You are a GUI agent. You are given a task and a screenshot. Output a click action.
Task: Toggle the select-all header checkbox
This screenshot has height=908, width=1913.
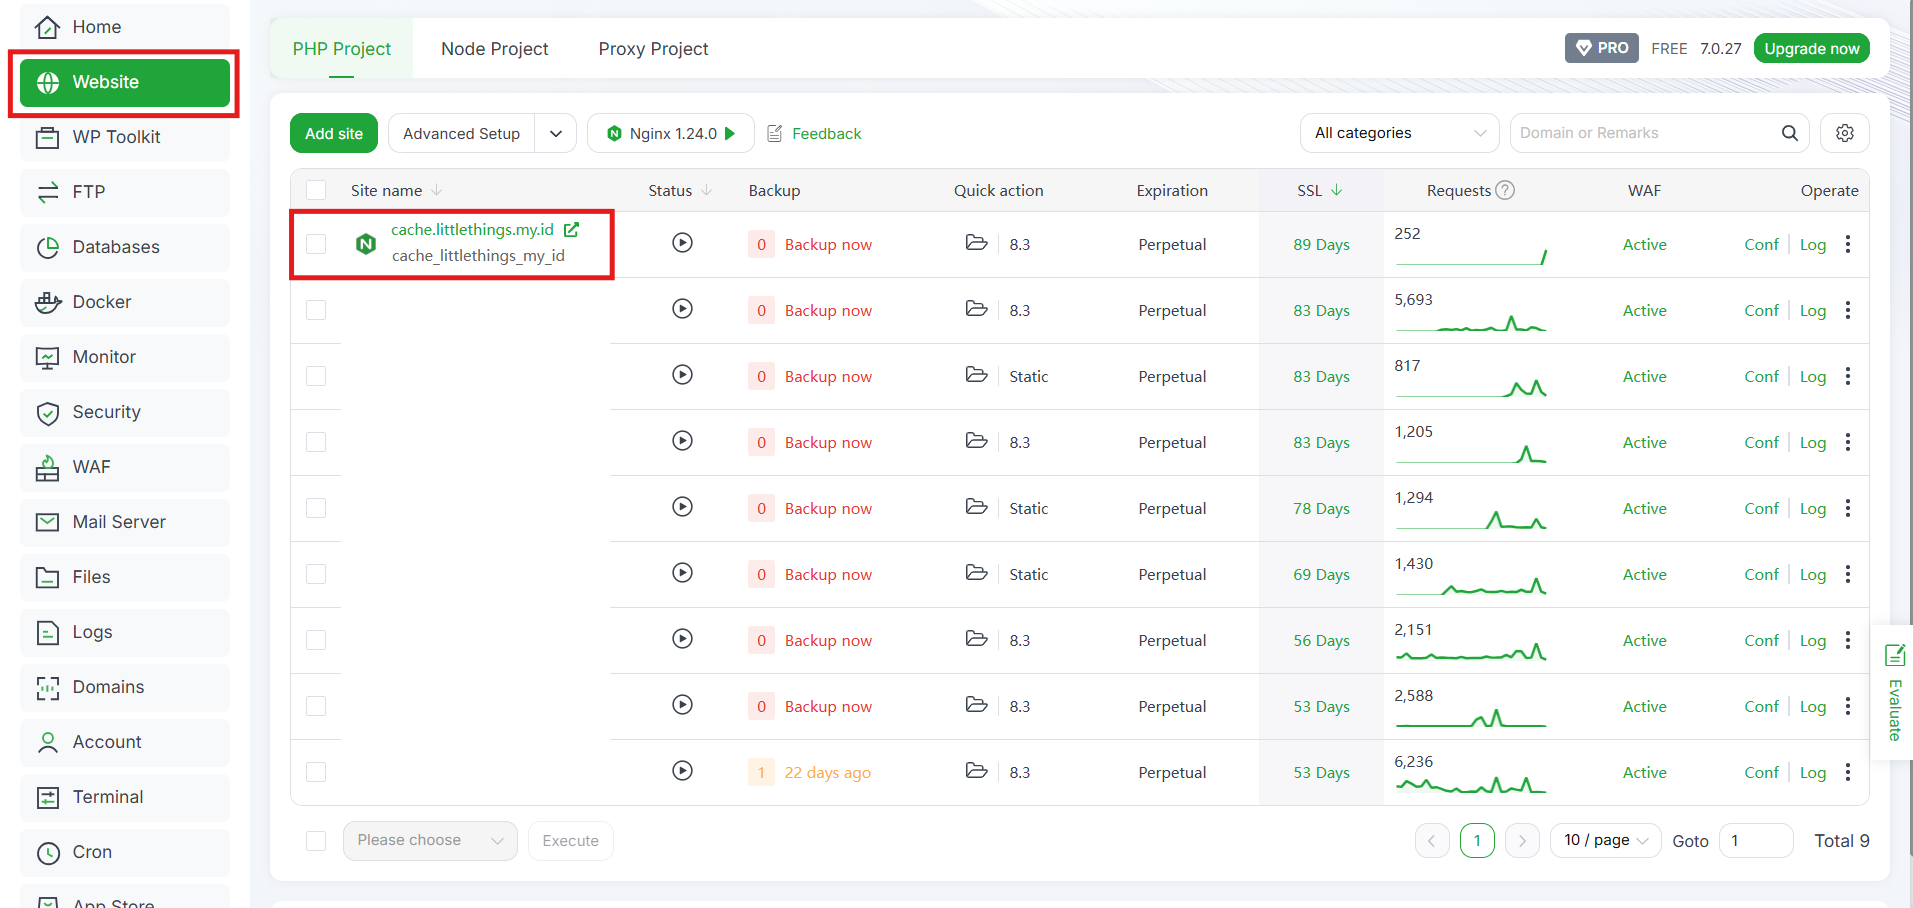point(316,190)
